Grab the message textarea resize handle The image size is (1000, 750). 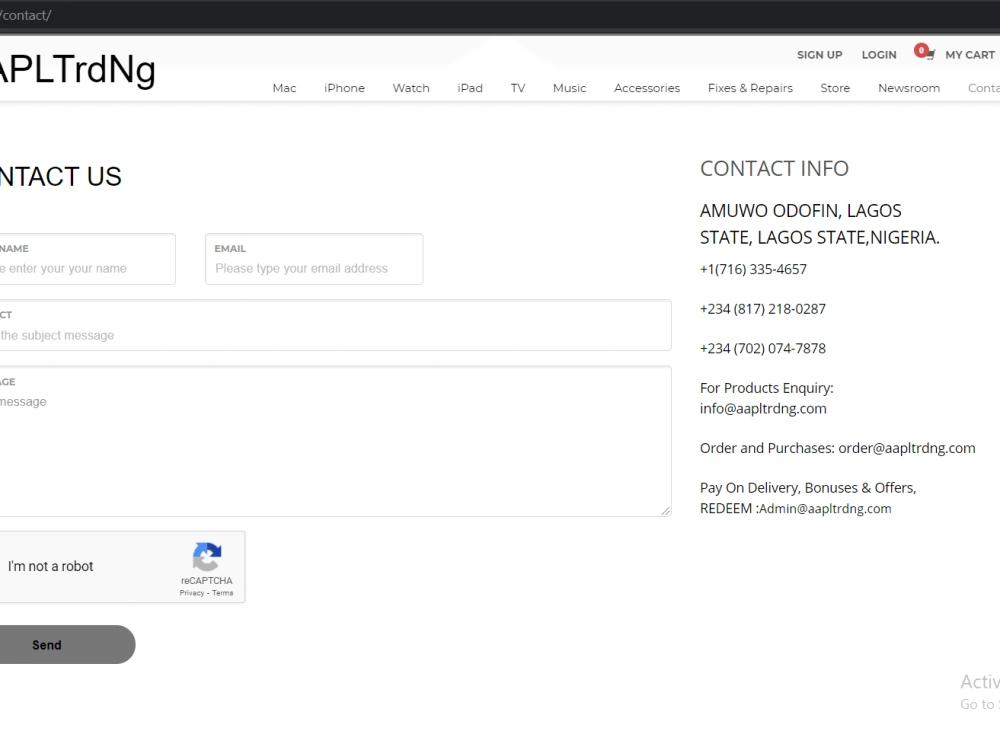tap(666, 511)
